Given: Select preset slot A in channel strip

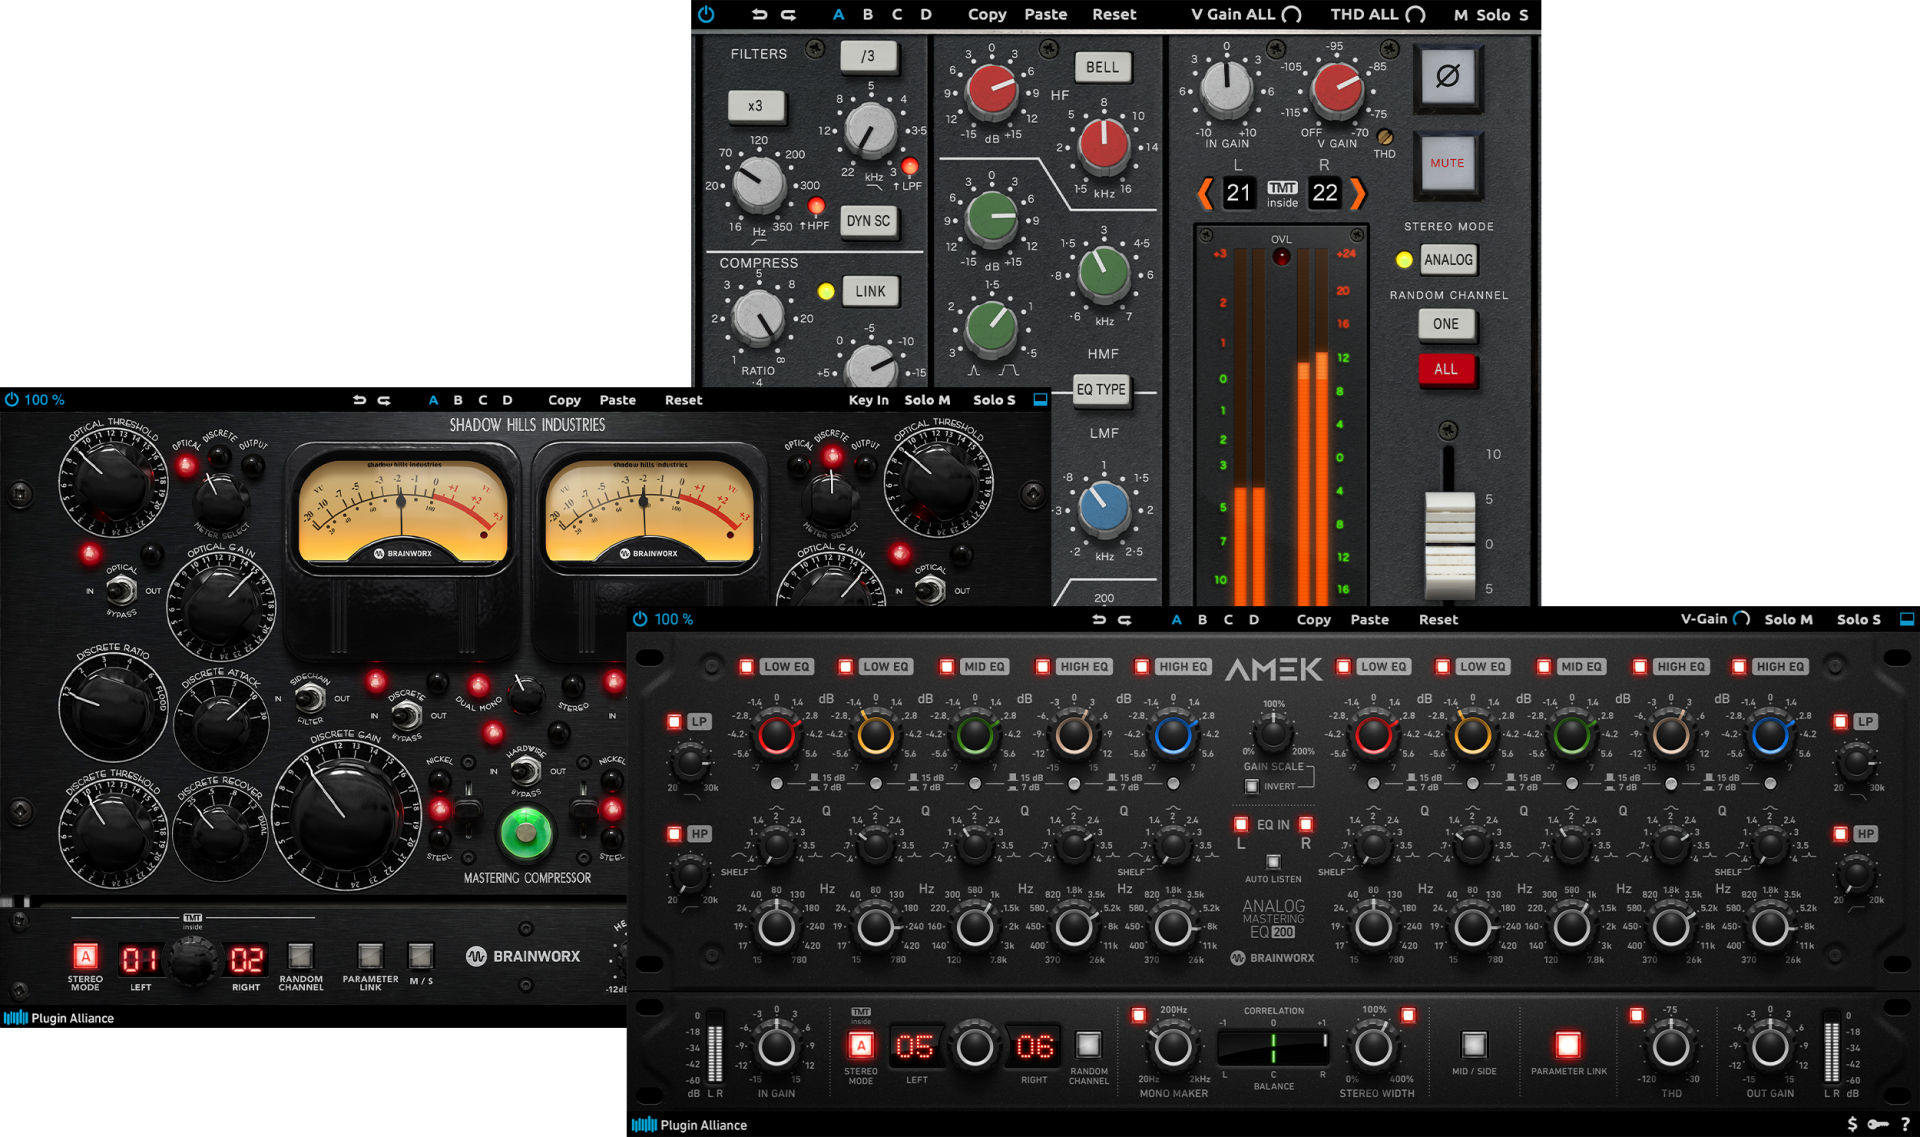Looking at the screenshot, I should (x=838, y=15).
